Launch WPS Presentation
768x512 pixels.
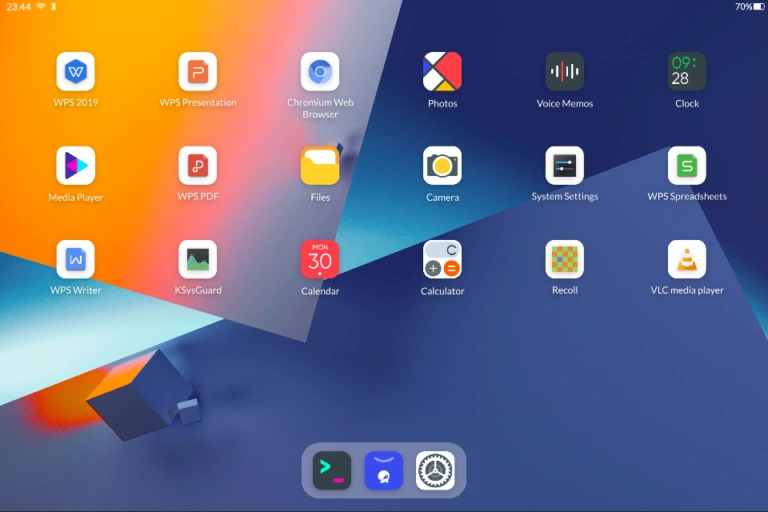198,72
